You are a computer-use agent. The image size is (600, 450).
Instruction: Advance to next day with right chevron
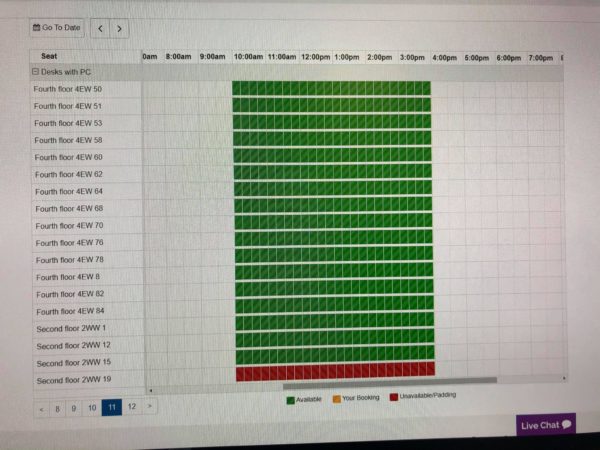(x=119, y=29)
